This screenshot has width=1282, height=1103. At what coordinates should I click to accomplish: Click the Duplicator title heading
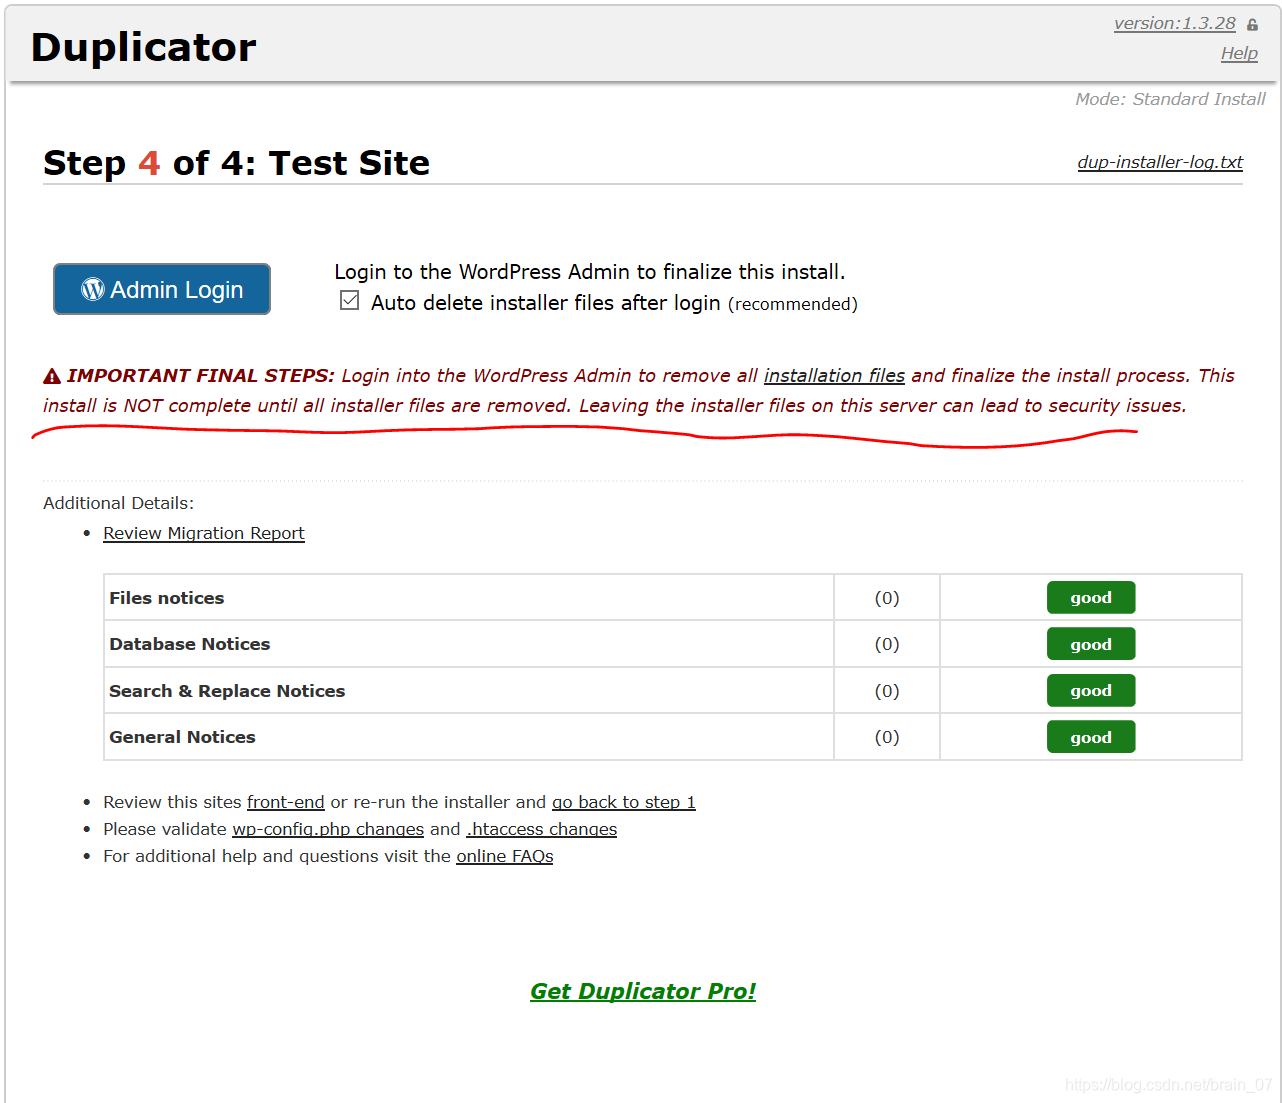(x=144, y=47)
